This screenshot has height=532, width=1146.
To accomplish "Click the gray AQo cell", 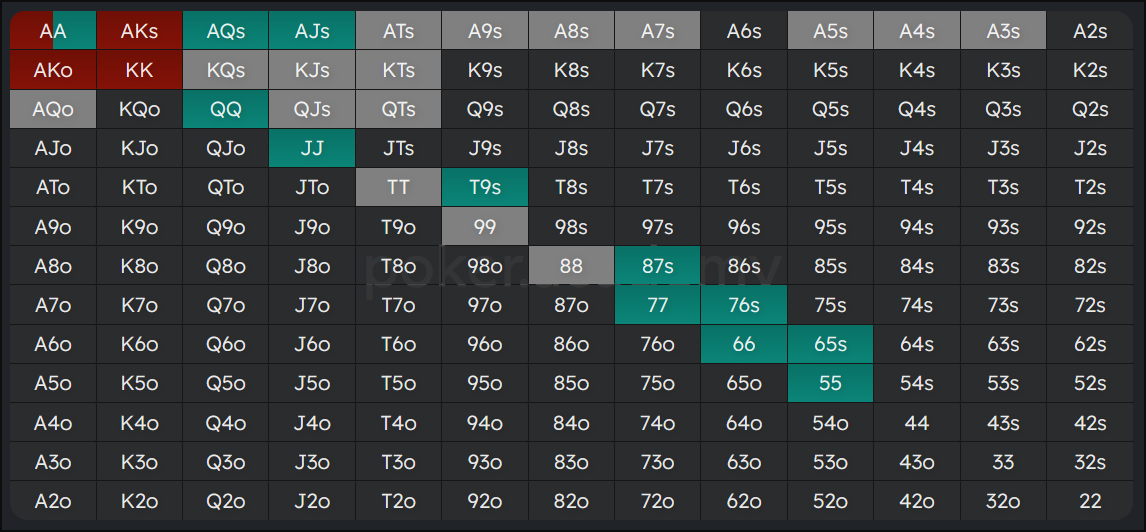I will tap(53, 109).
